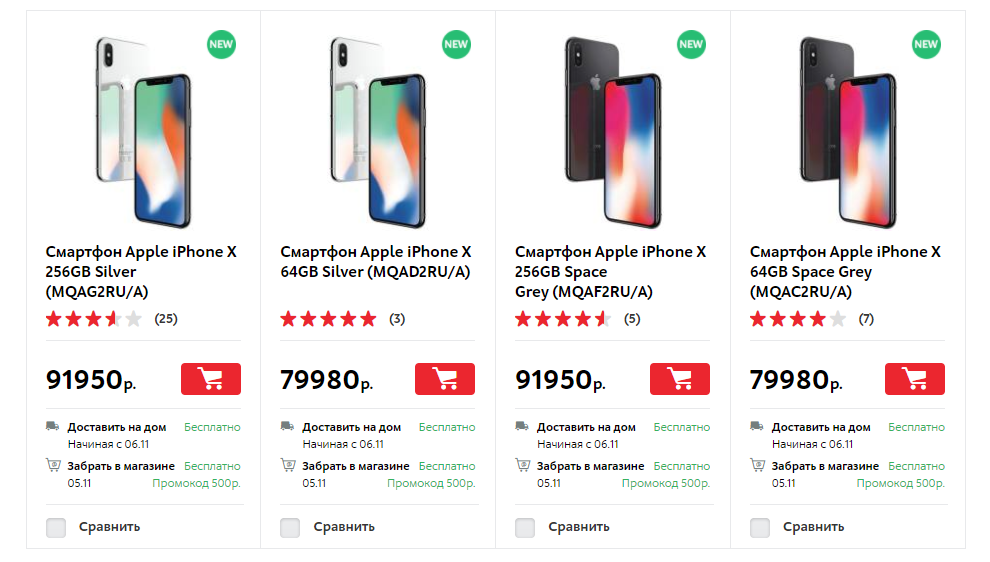Open iPhone X 64GB Space Grey title link
The height and width of the screenshot is (562, 990).
click(x=845, y=271)
